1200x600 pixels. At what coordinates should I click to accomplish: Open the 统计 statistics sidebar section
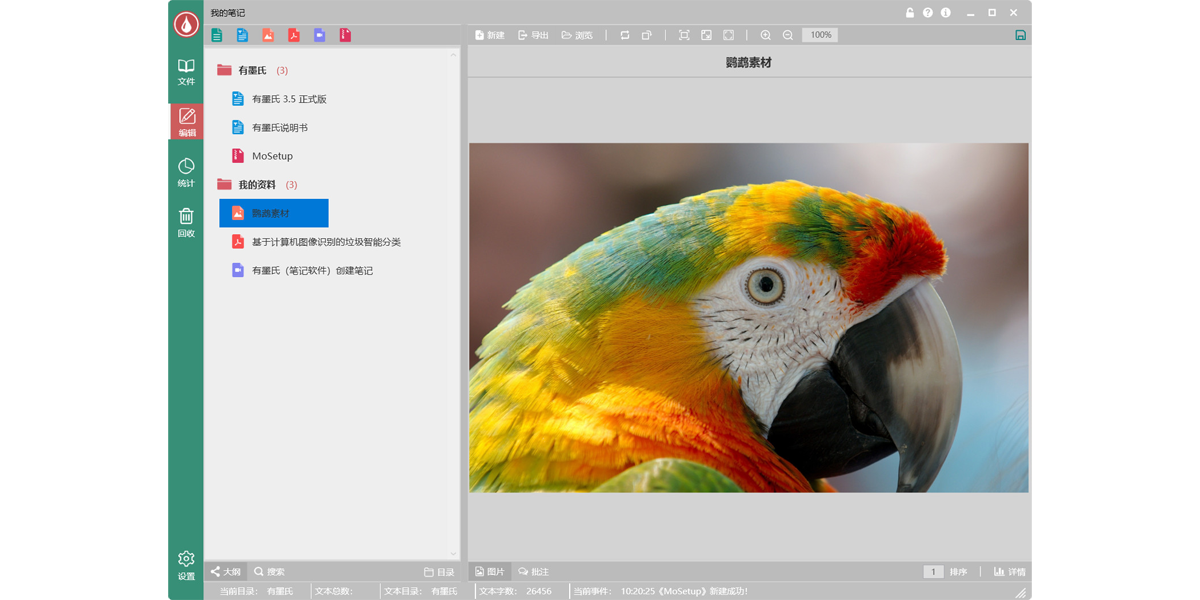pyautogui.click(x=186, y=172)
